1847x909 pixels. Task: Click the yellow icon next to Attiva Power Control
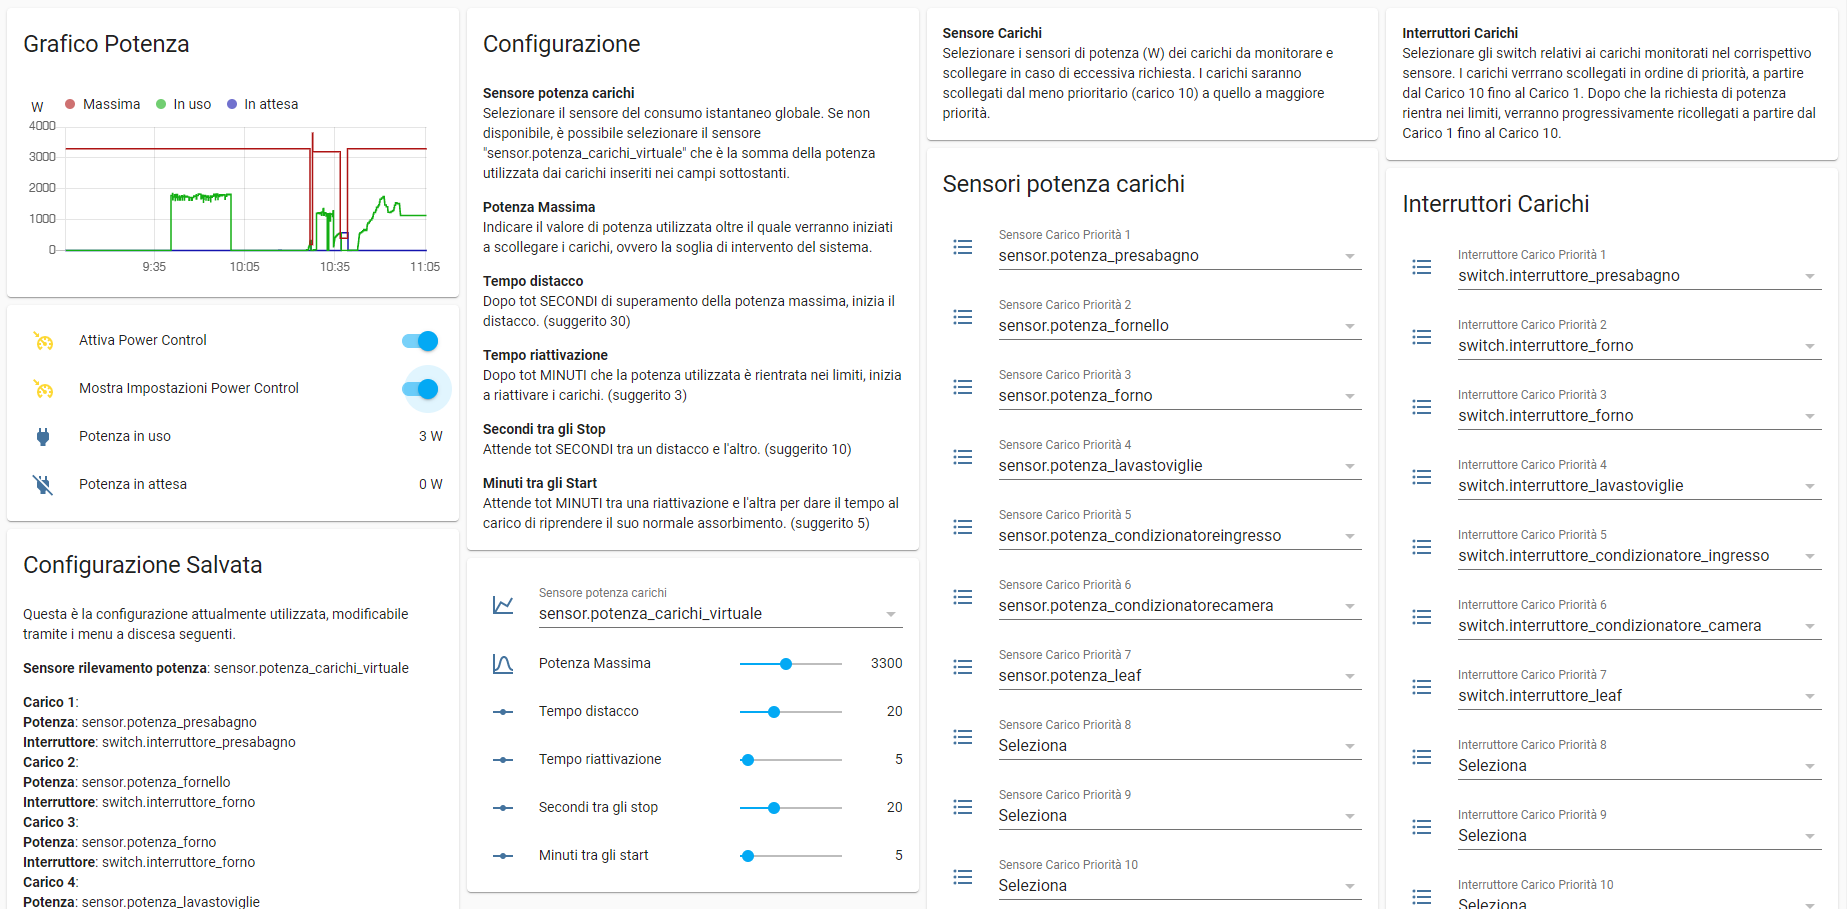[x=44, y=340]
